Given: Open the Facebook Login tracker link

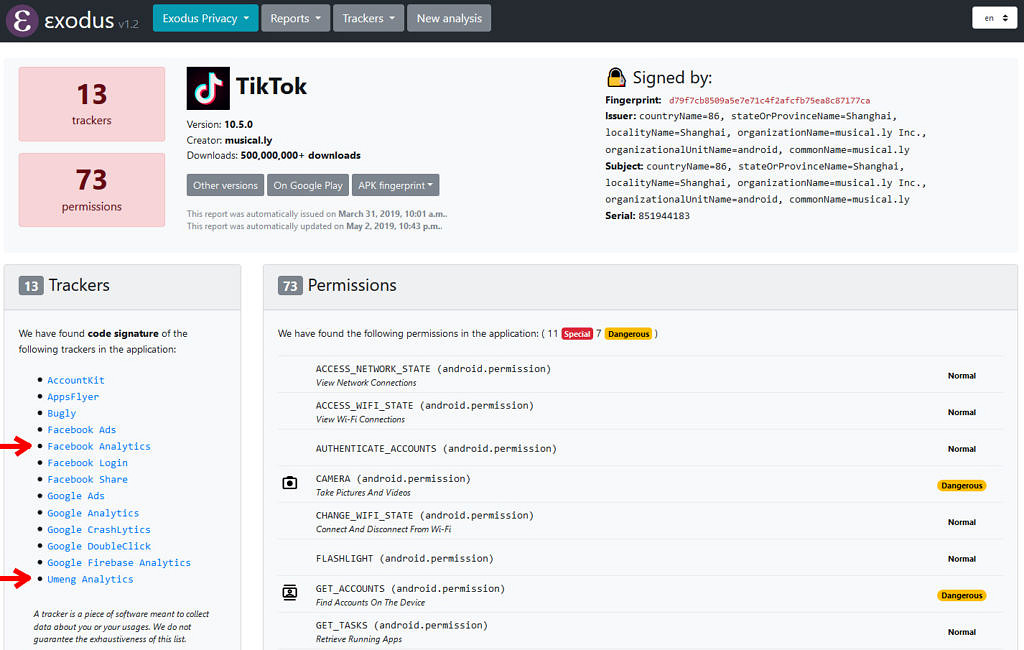Looking at the screenshot, I should pos(88,463).
